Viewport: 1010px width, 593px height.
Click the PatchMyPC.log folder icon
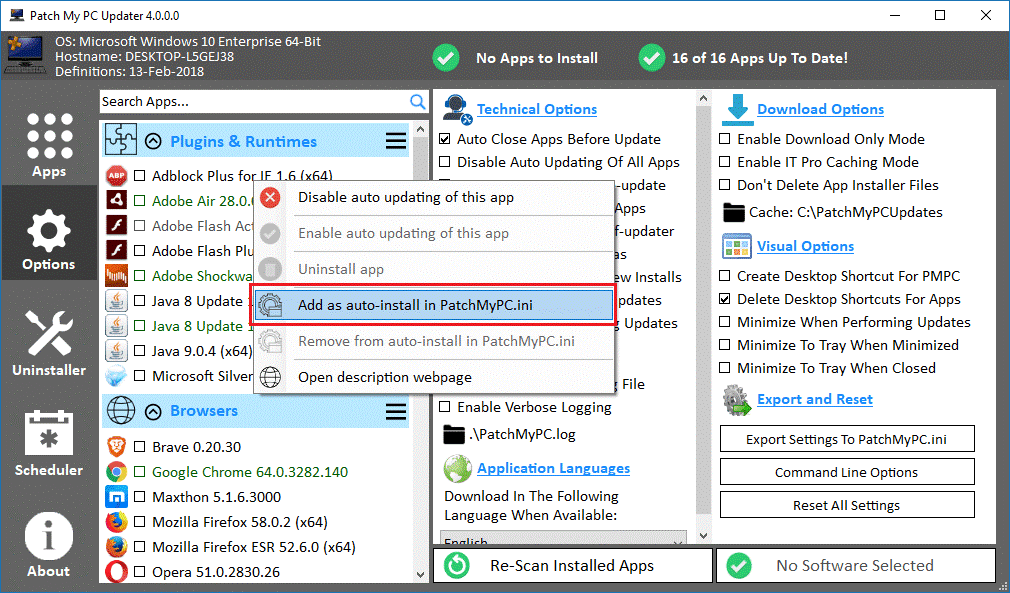[453, 434]
